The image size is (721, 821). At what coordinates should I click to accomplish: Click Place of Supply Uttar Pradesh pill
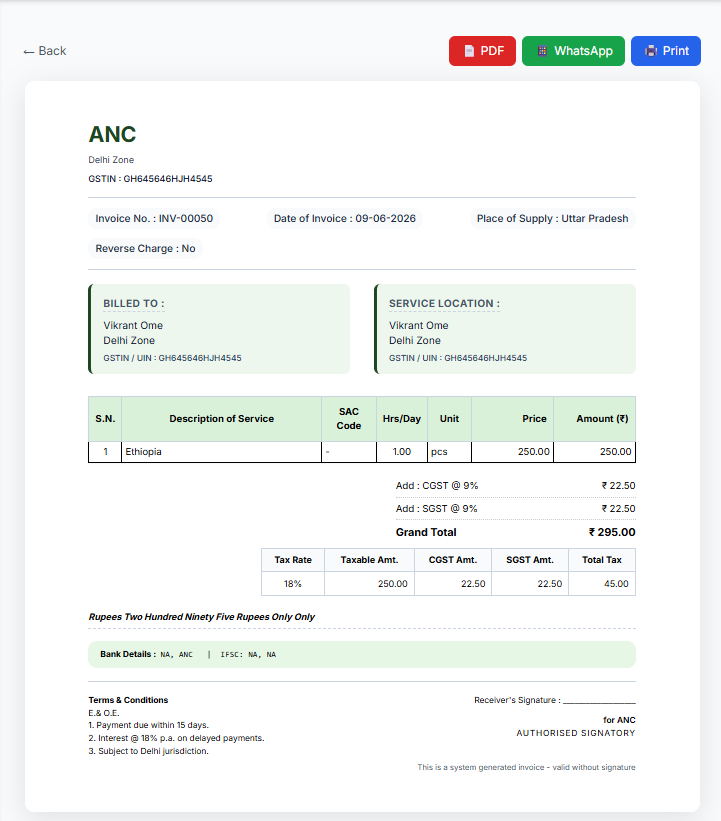[552, 218]
